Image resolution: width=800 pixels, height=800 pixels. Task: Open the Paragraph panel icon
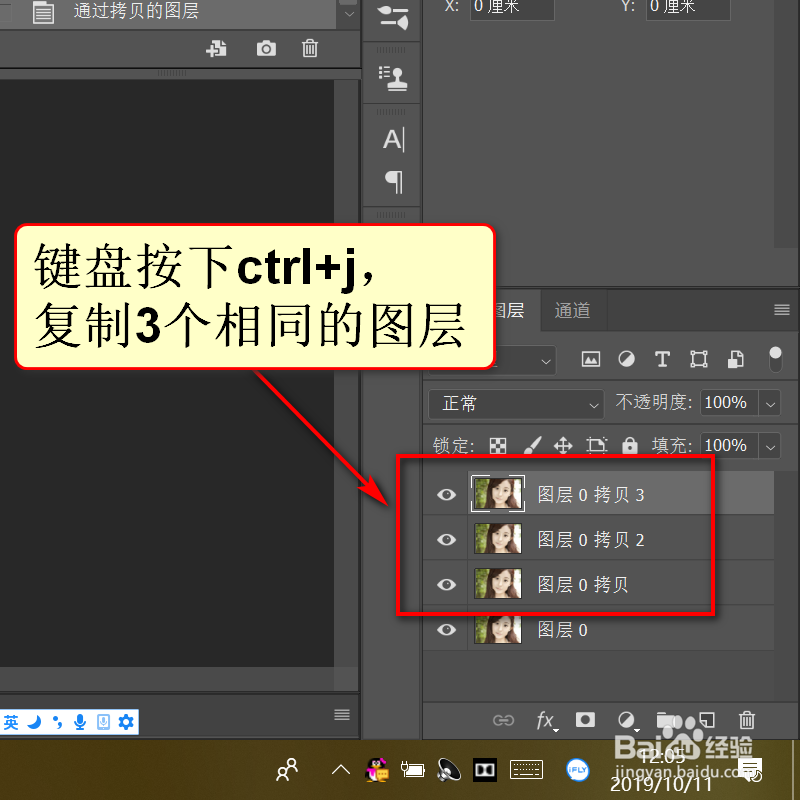point(394,182)
